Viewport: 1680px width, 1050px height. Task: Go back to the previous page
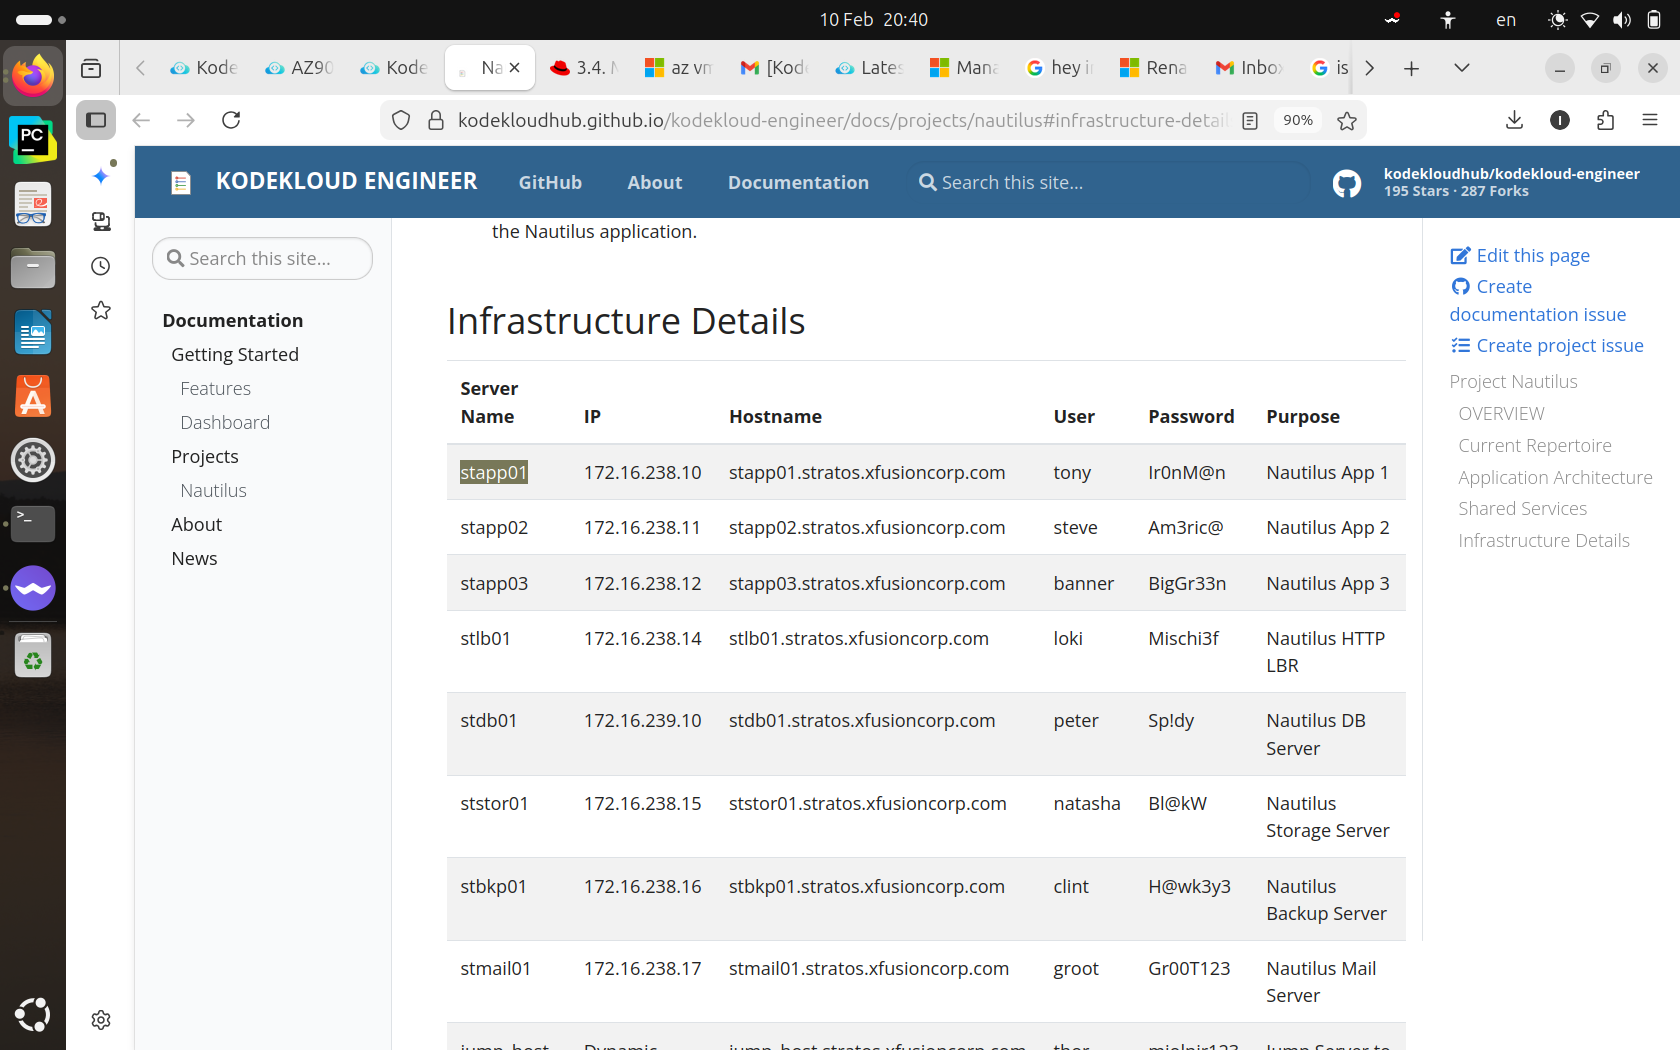point(141,120)
